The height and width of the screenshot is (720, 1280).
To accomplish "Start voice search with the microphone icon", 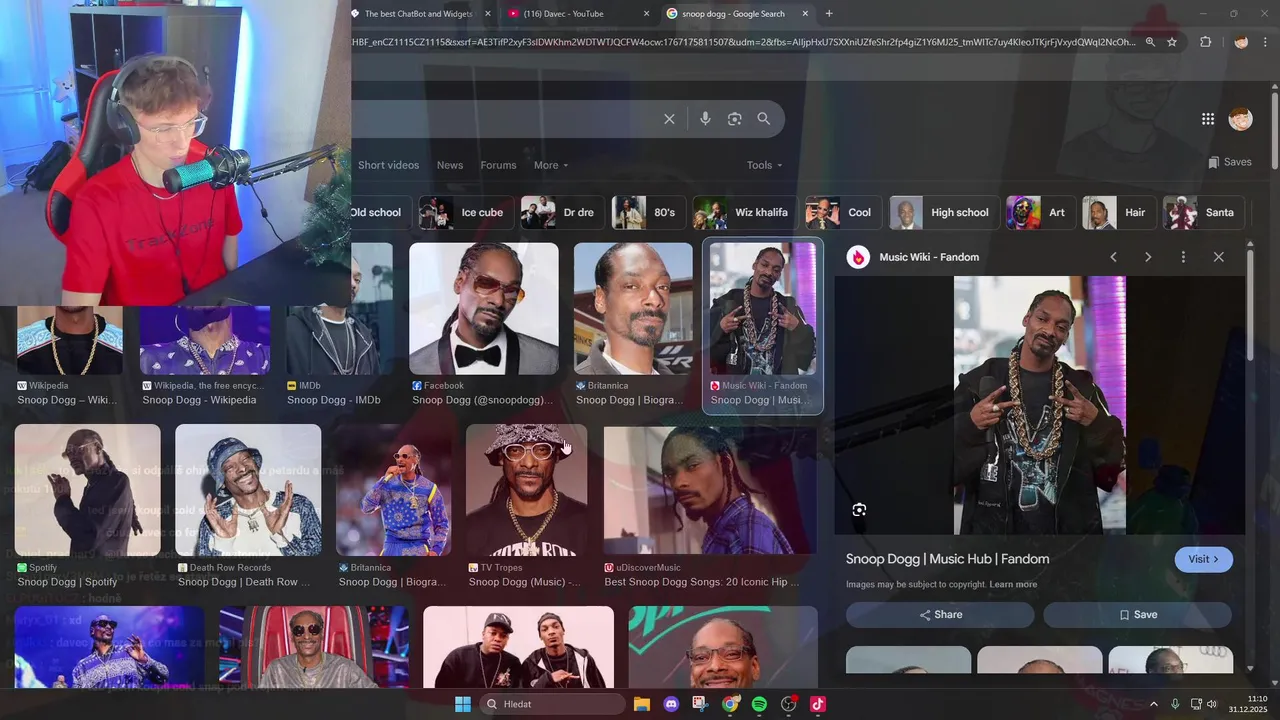I will click(x=705, y=119).
